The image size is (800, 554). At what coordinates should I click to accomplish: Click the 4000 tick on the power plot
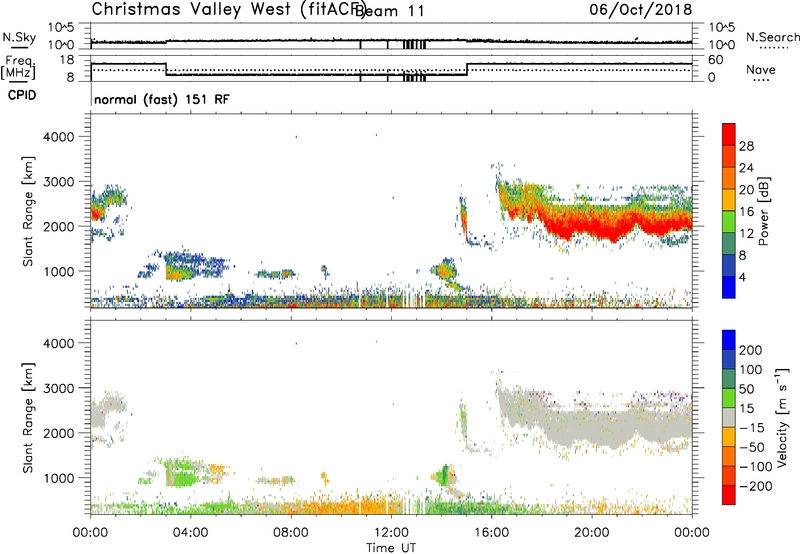[59, 137]
